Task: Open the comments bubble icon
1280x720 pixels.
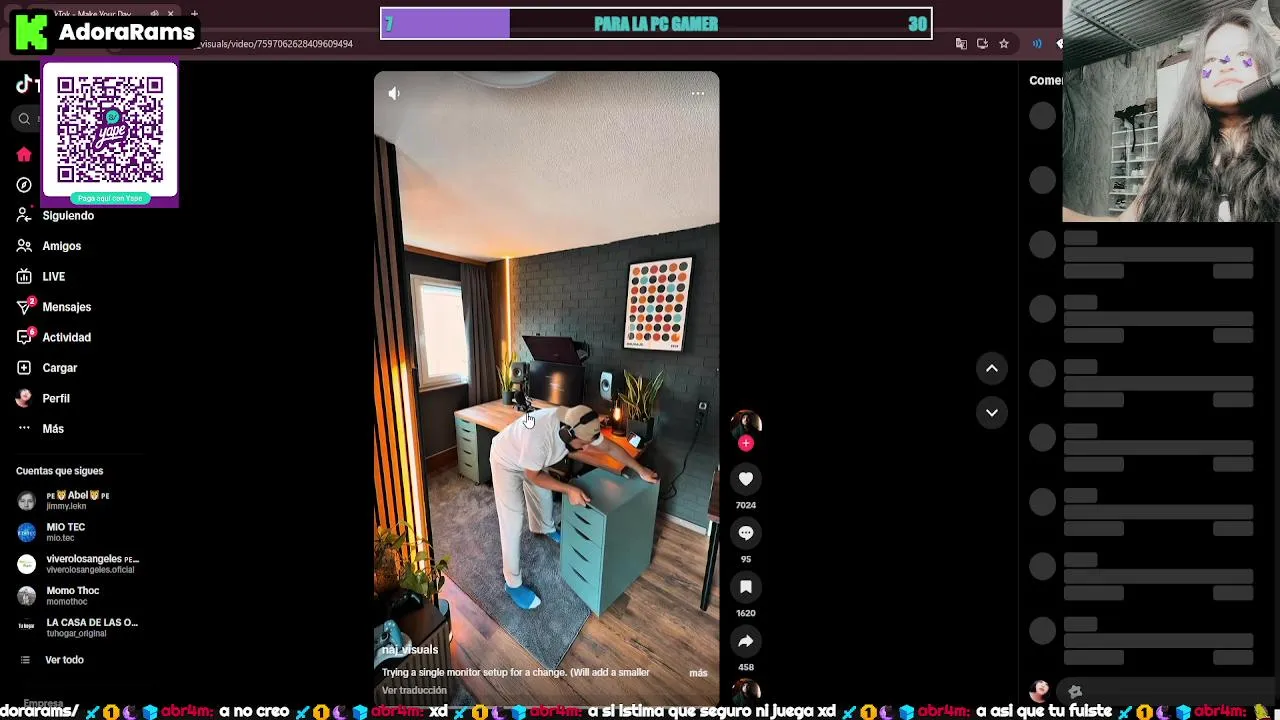Action: tap(746, 533)
